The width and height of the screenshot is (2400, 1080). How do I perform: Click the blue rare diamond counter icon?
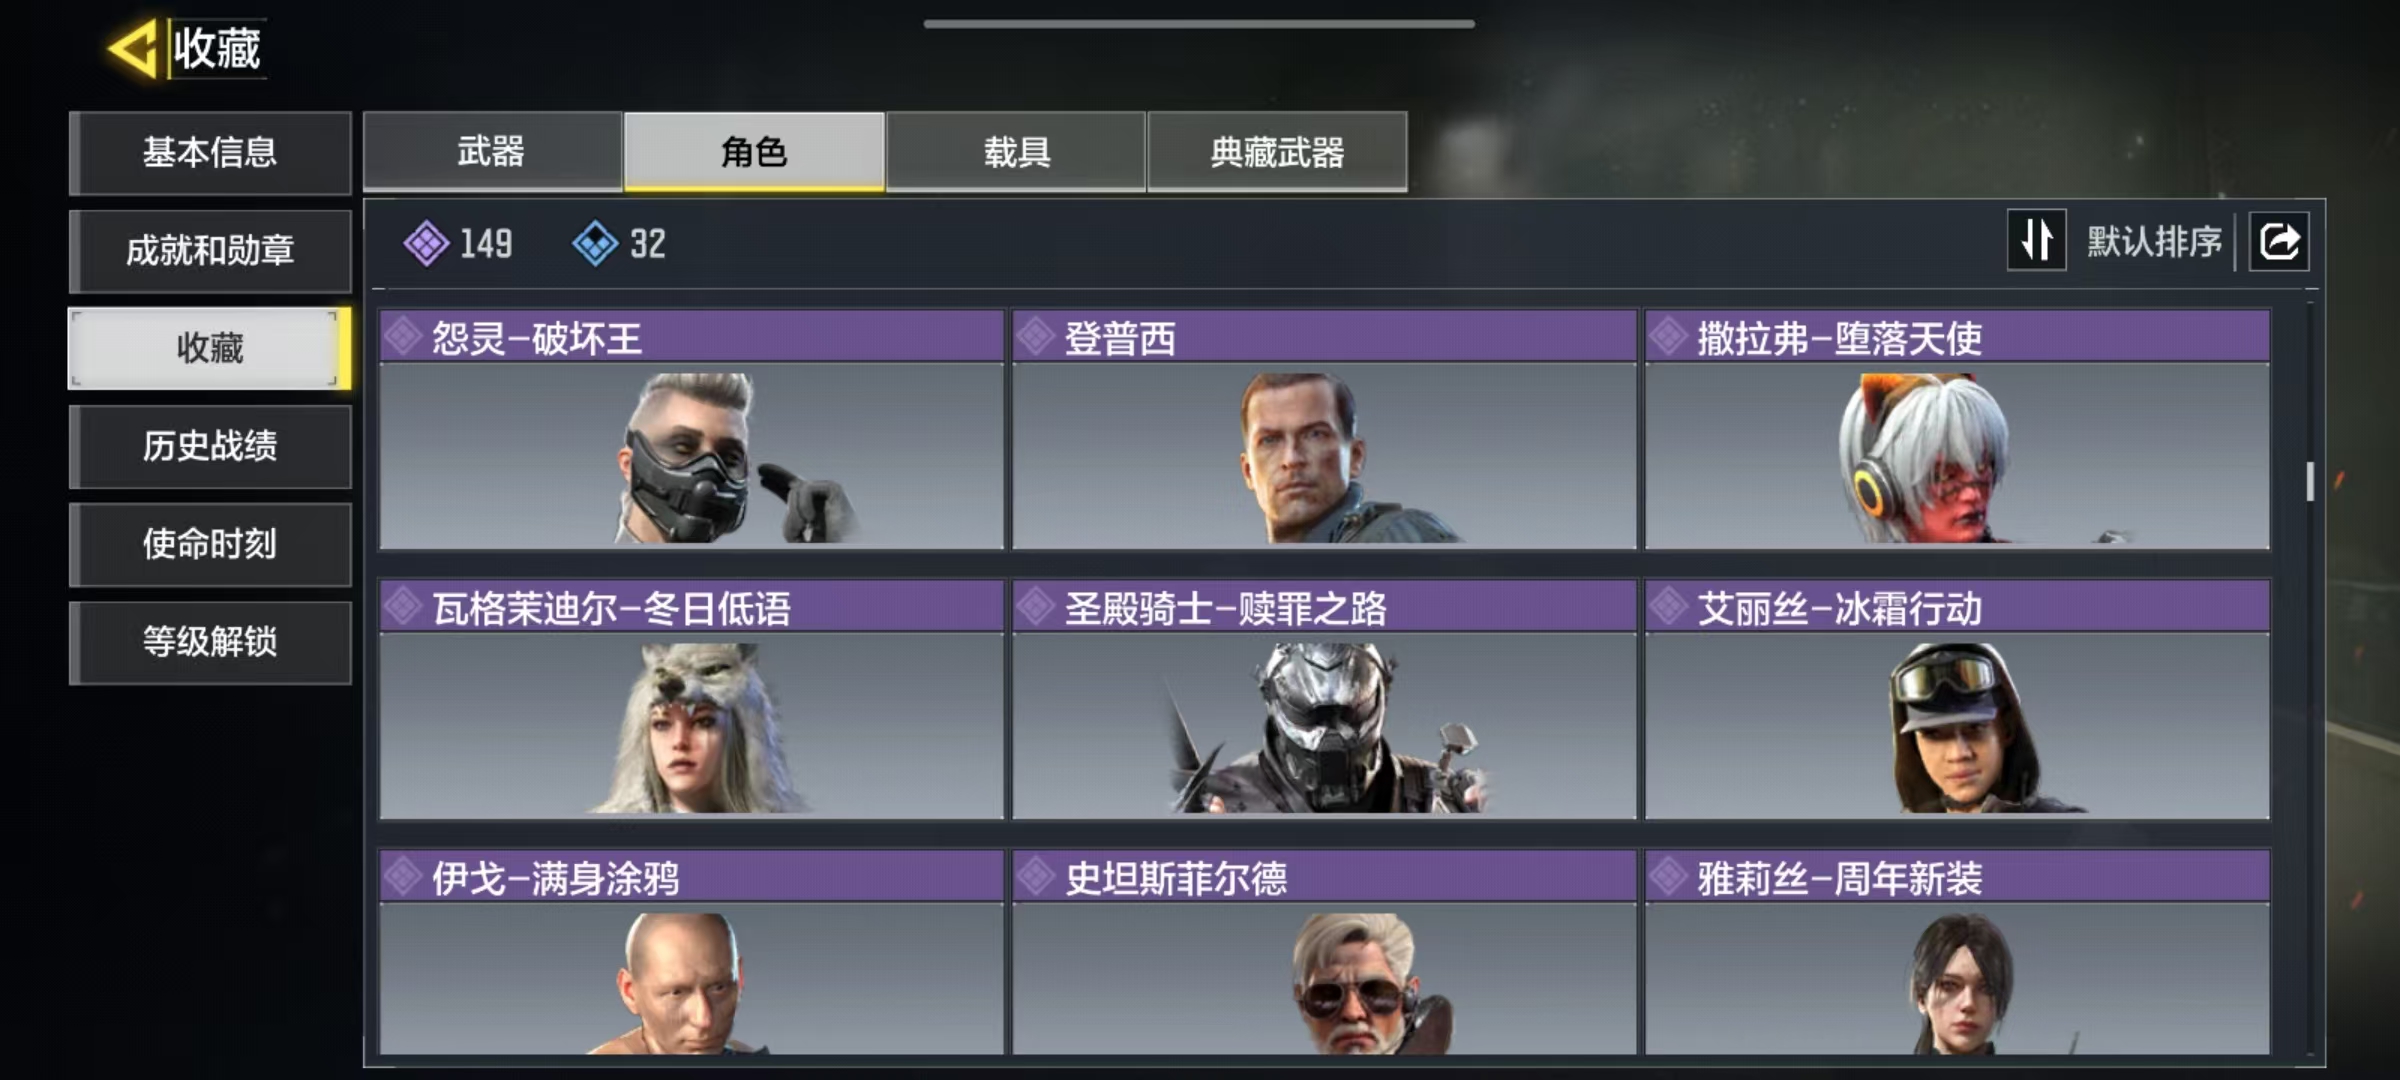coord(595,243)
